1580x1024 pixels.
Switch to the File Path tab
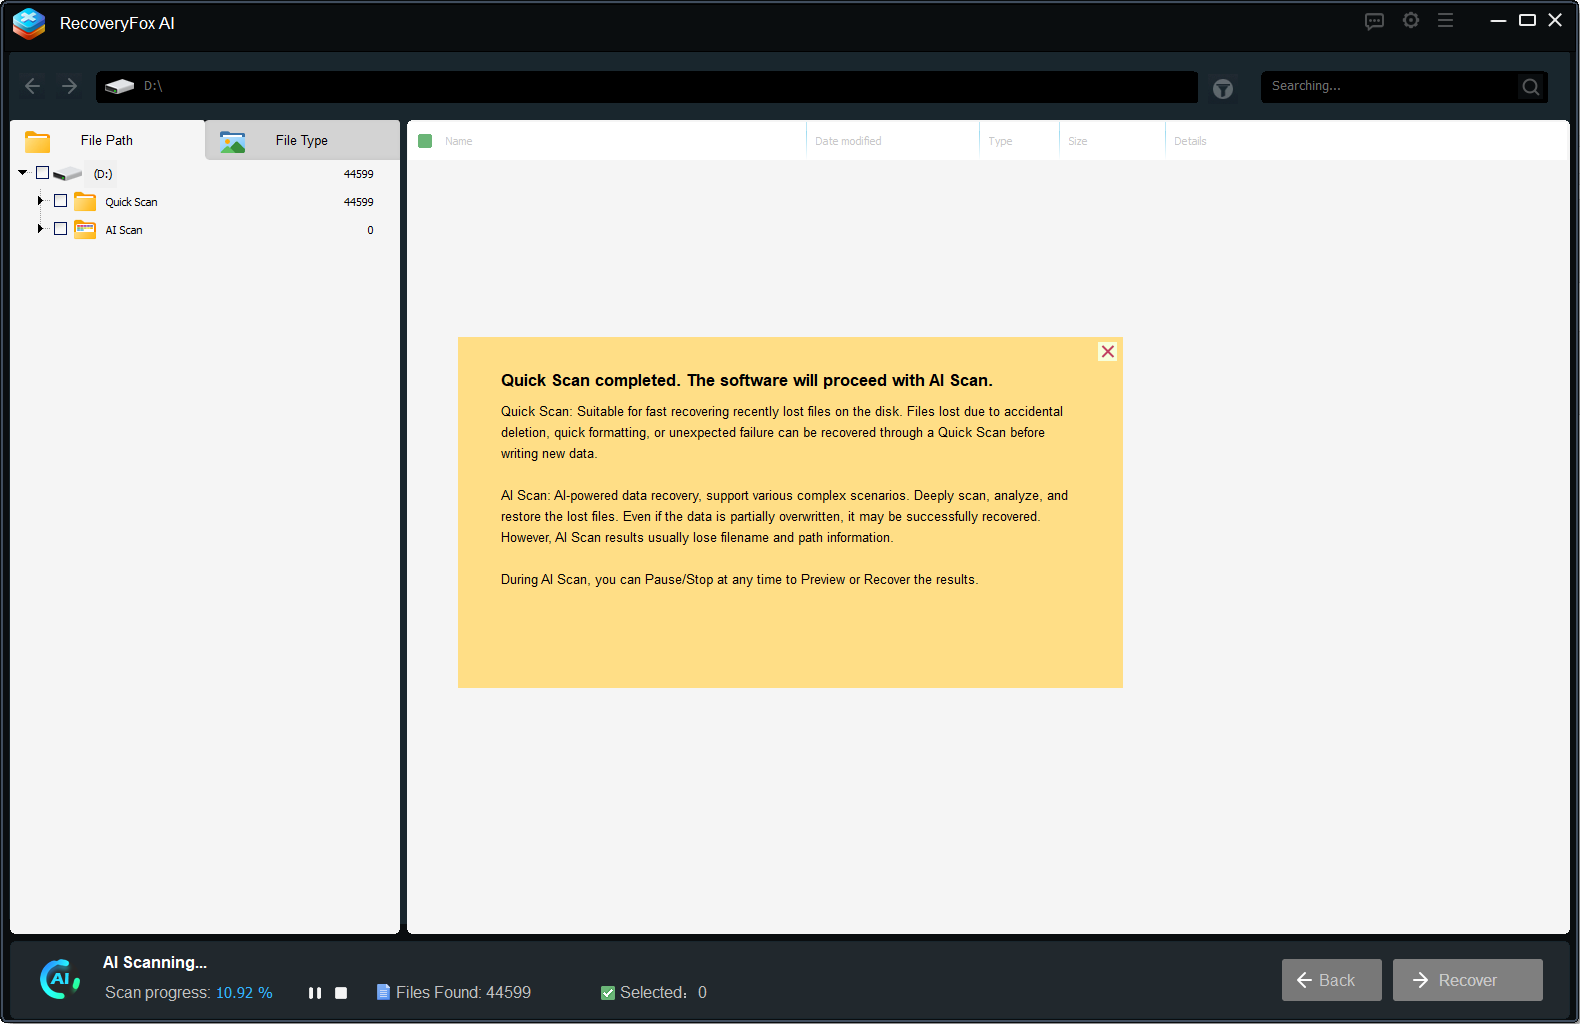coord(107,140)
